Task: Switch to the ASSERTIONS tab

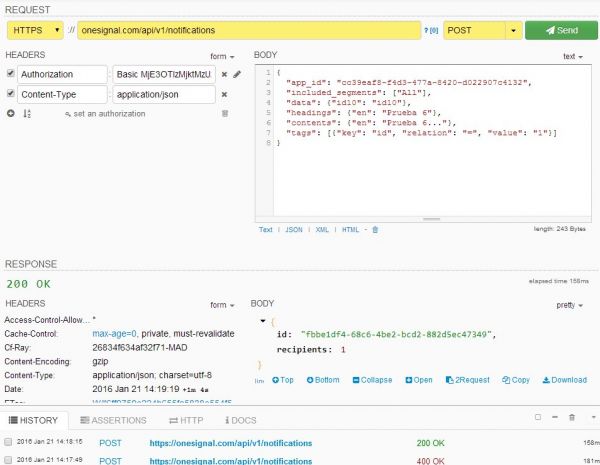Action: 113,420
